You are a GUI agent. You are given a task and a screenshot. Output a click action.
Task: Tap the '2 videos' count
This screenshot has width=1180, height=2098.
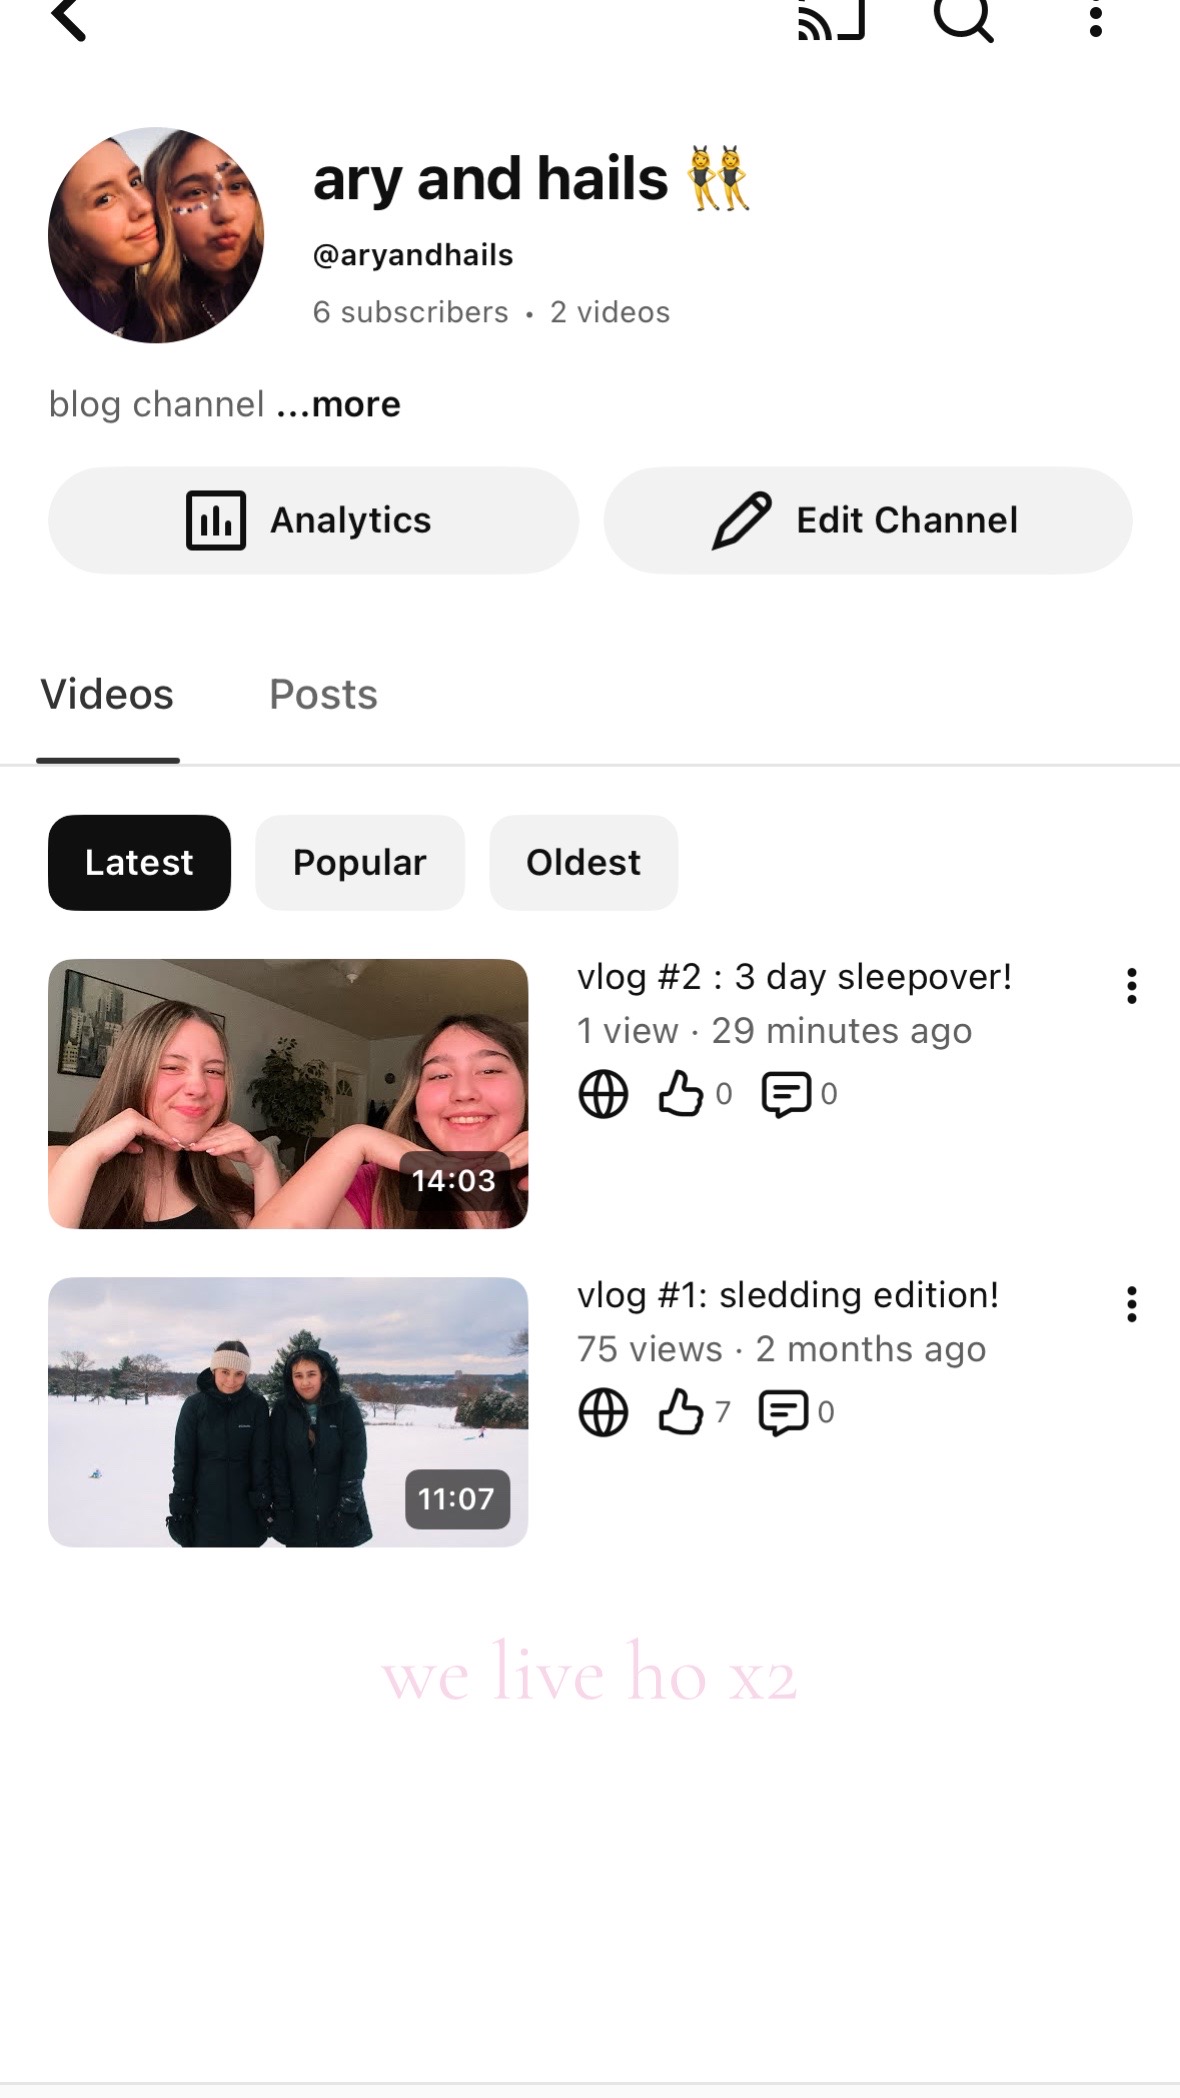[x=610, y=312]
